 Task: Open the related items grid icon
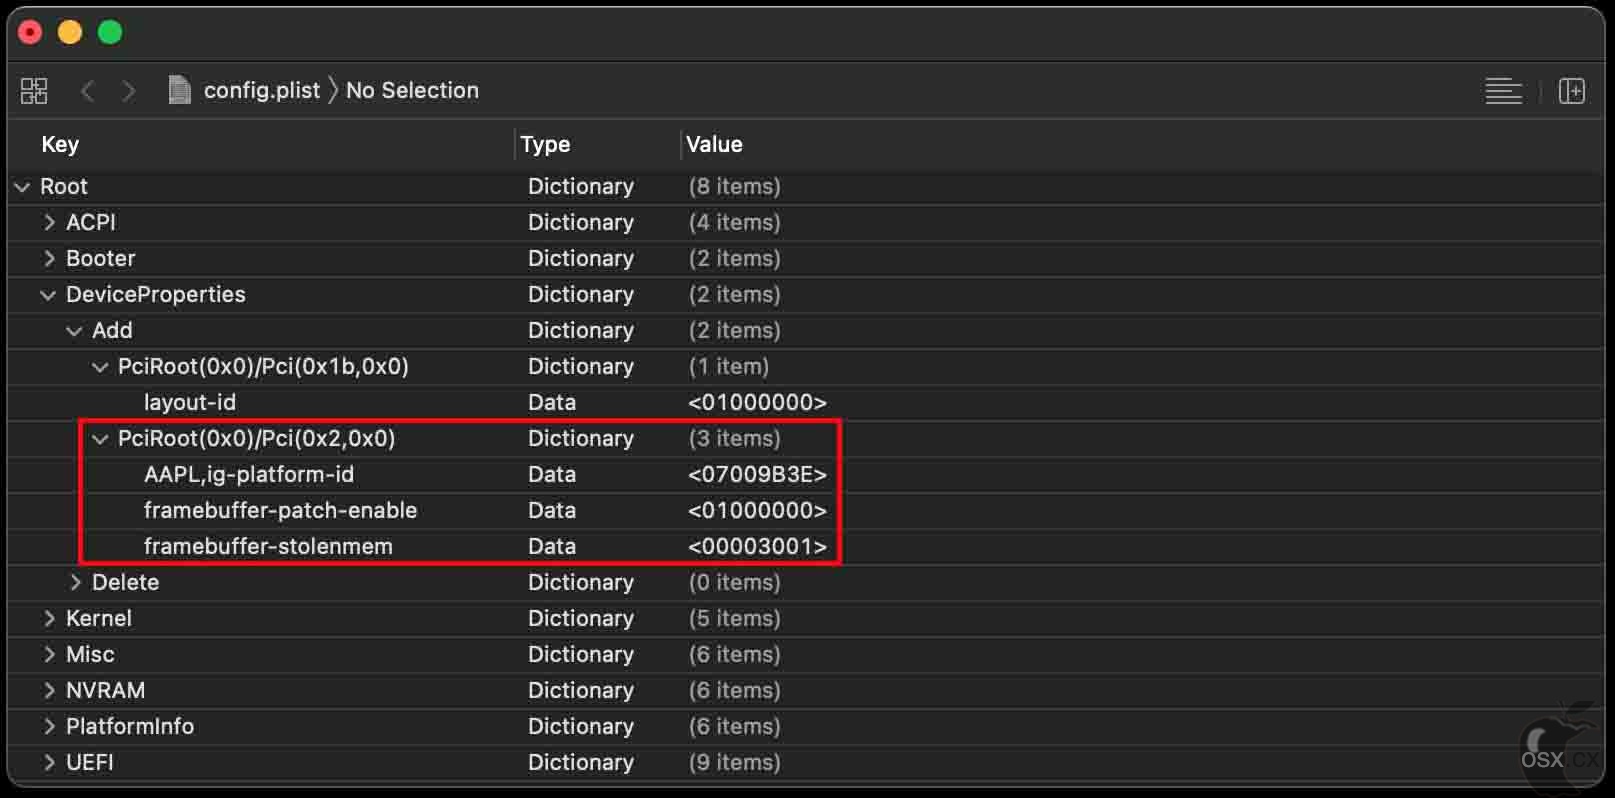point(34,91)
